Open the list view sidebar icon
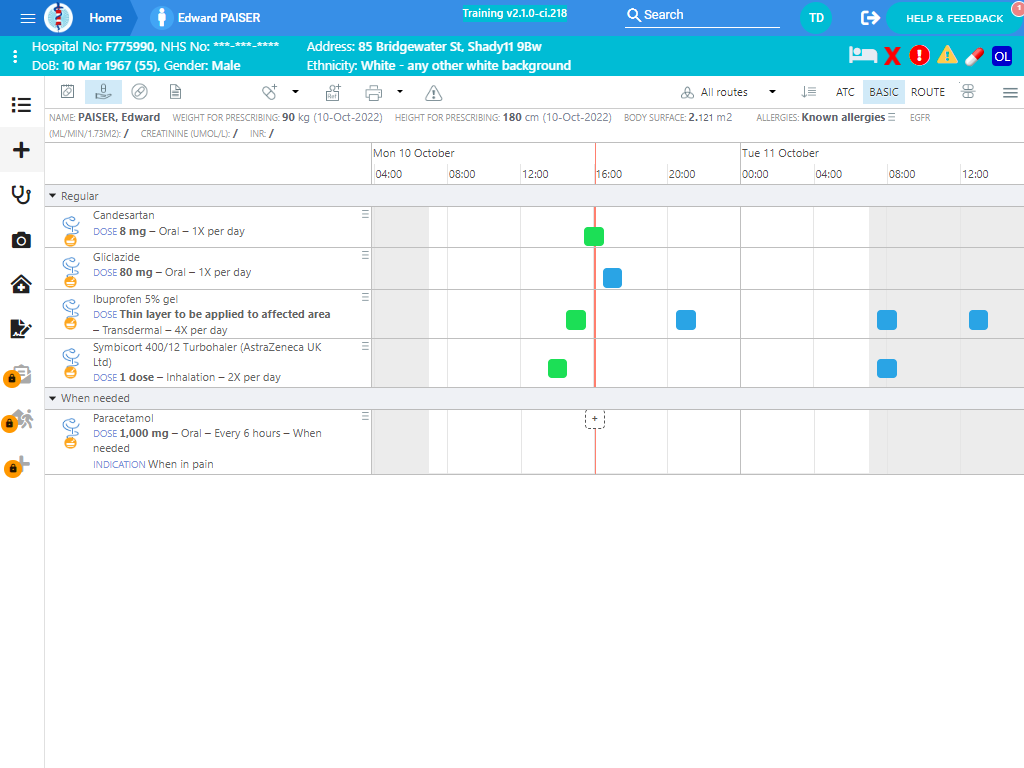This screenshot has width=1024, height=768. [x=21, y=104]
